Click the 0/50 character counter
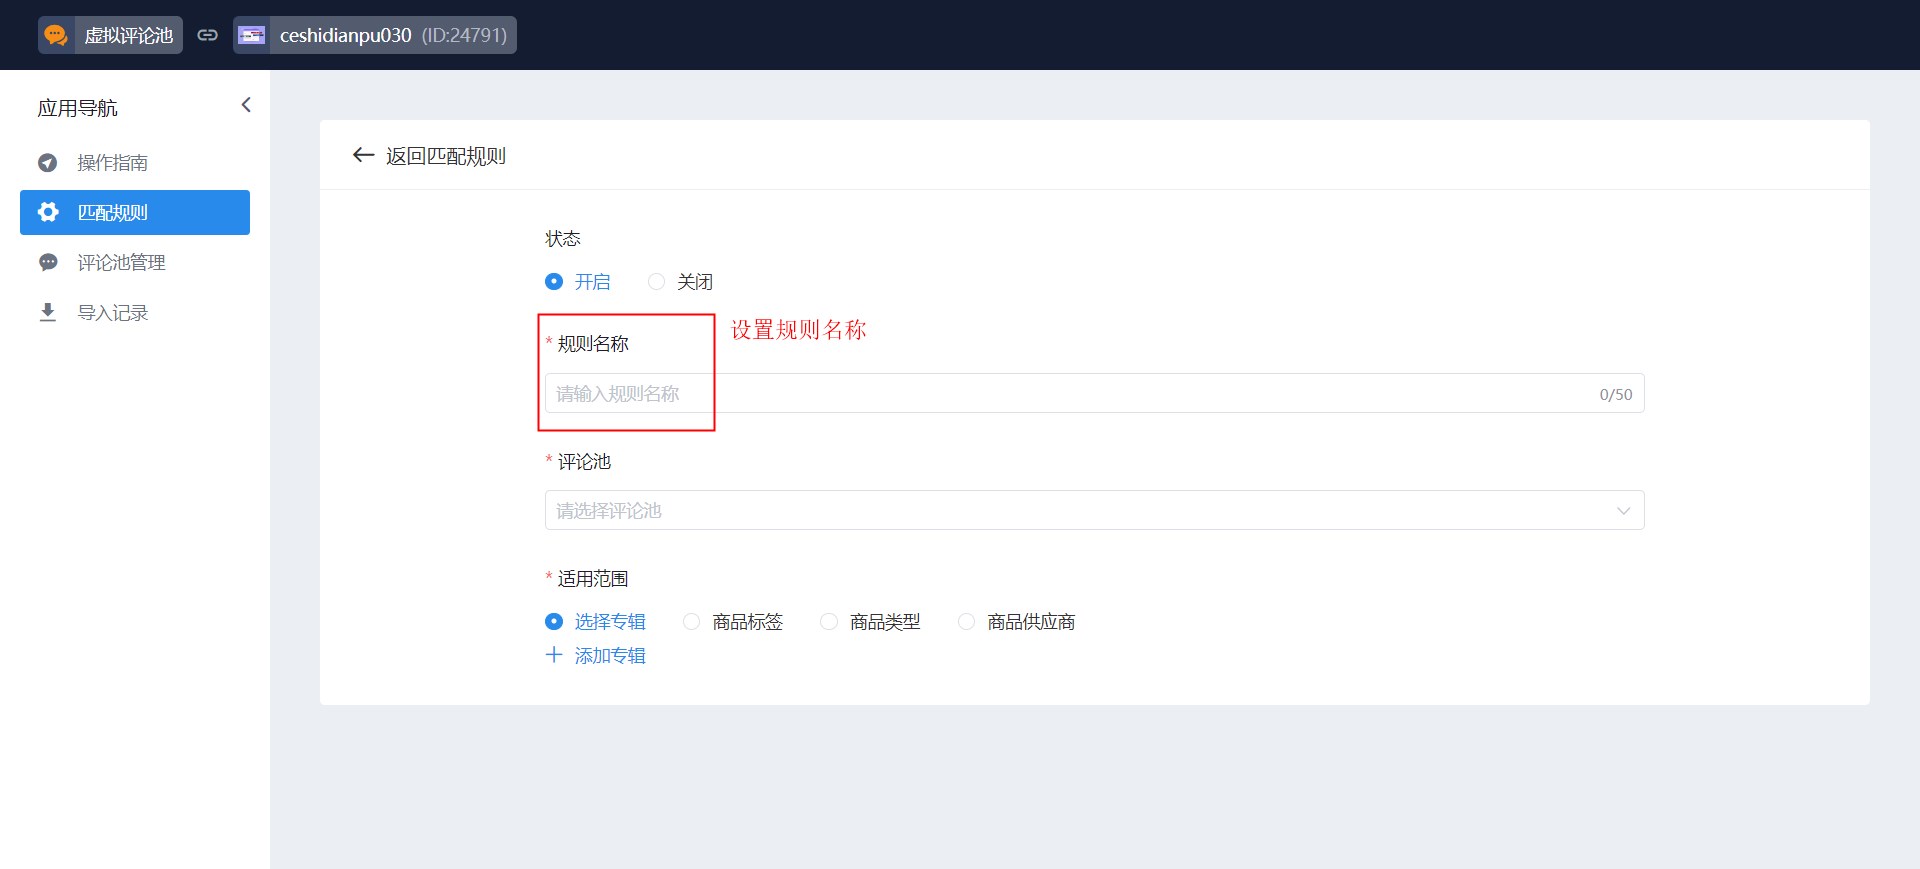Image resolution: width=1920 pixels, height=869 pixels. click(1615, 395)
